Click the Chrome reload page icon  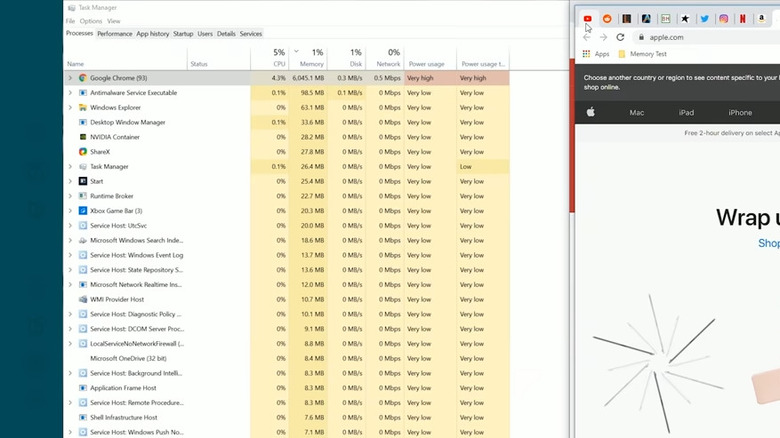[x=620, y=37]
